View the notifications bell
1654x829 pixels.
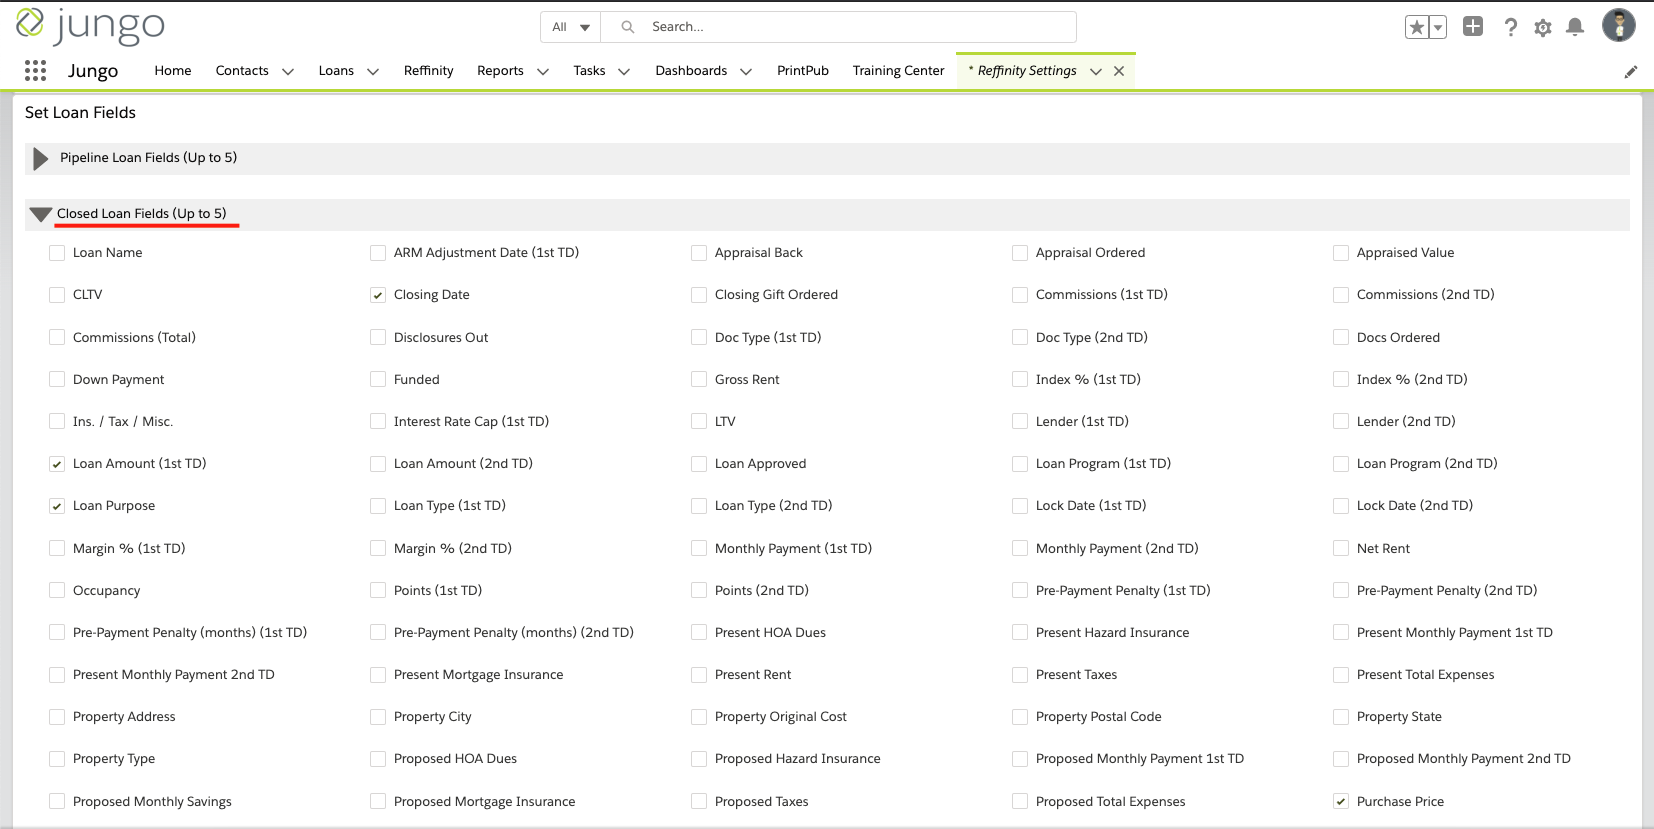[1575, 28]
